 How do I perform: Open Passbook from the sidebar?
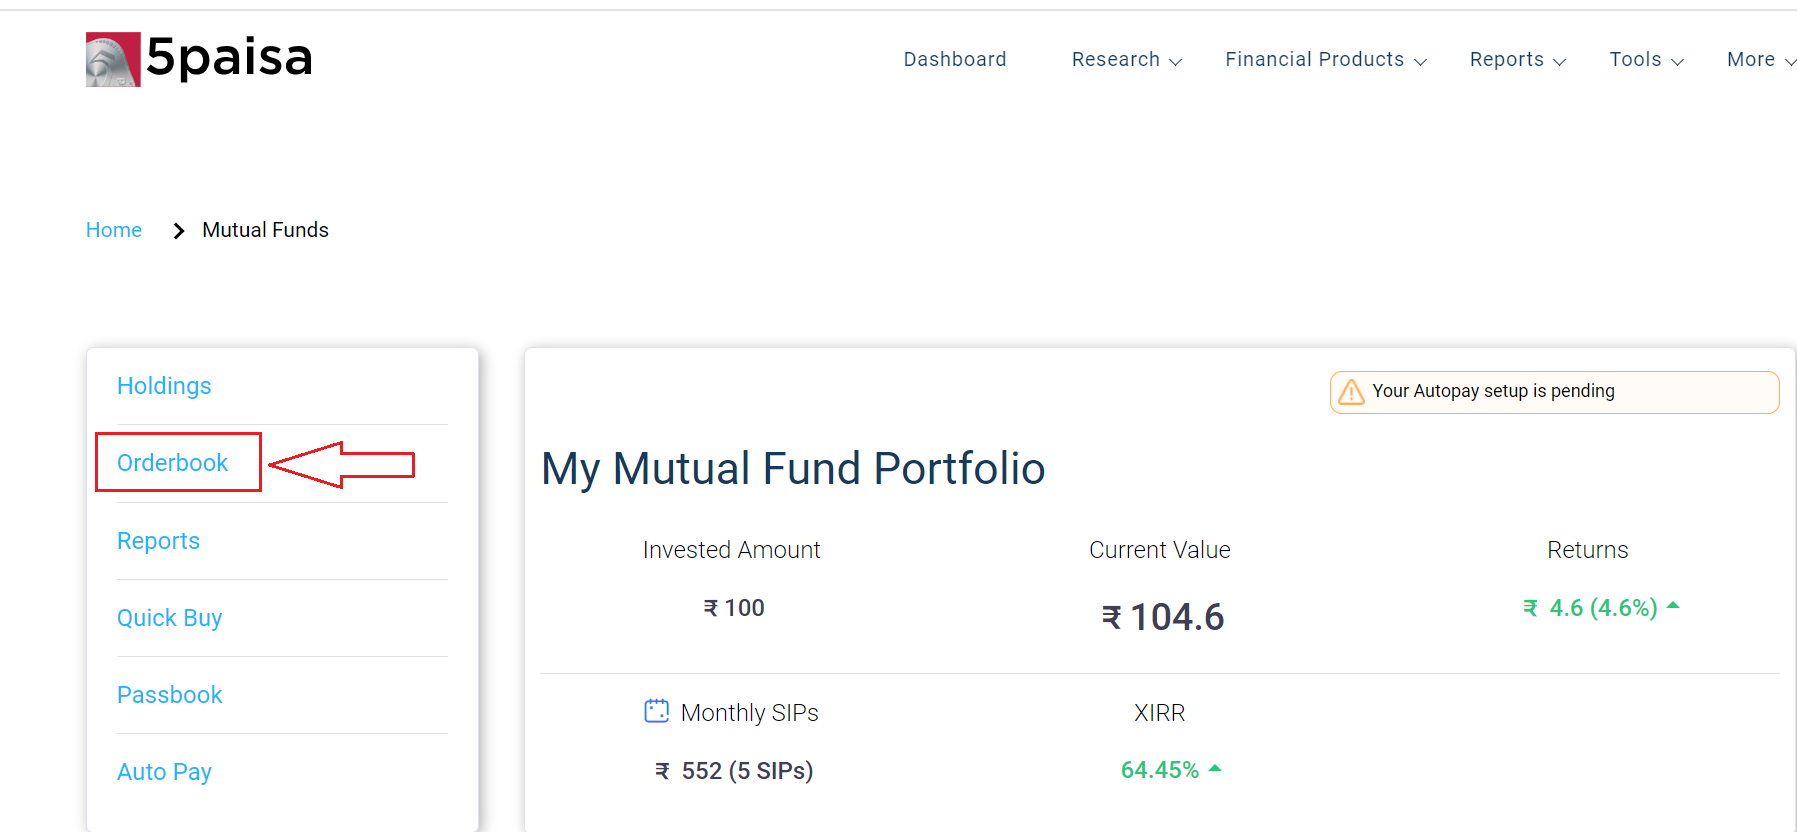169,695
